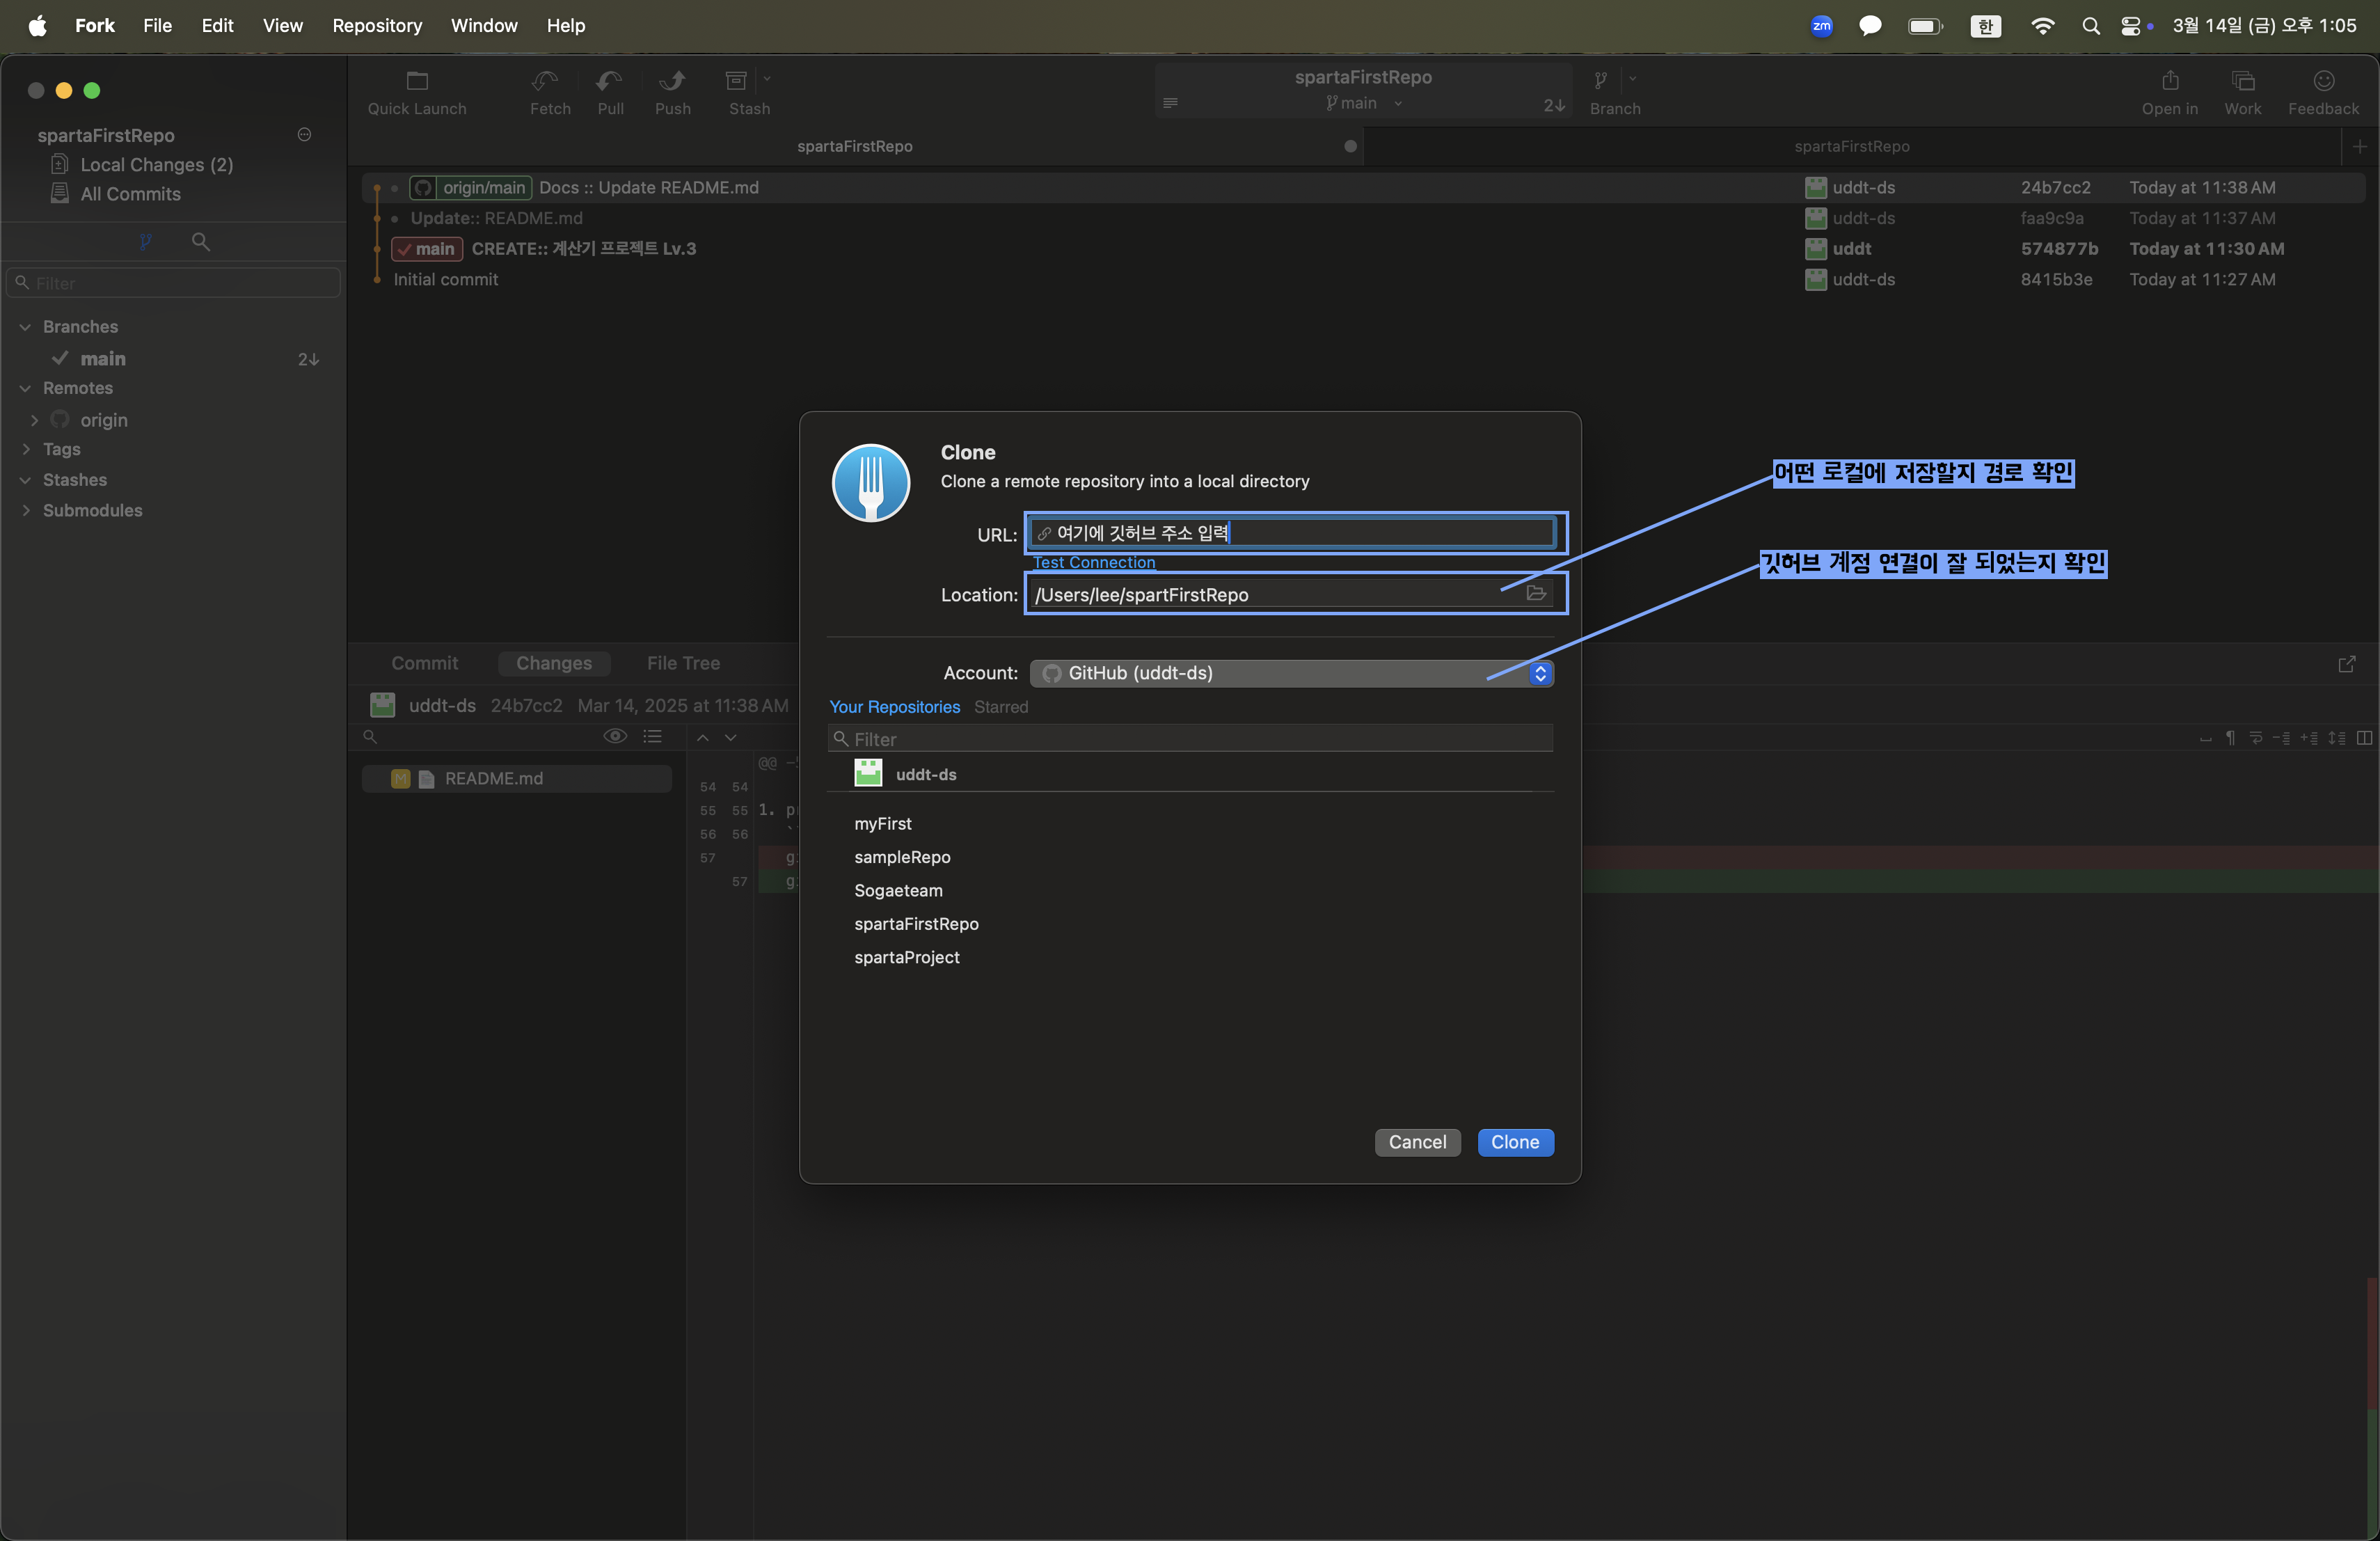This screenshot has width=2380, height=1541.
Task: Open Stash options dropdown arrow
Action: pos(767,78)
